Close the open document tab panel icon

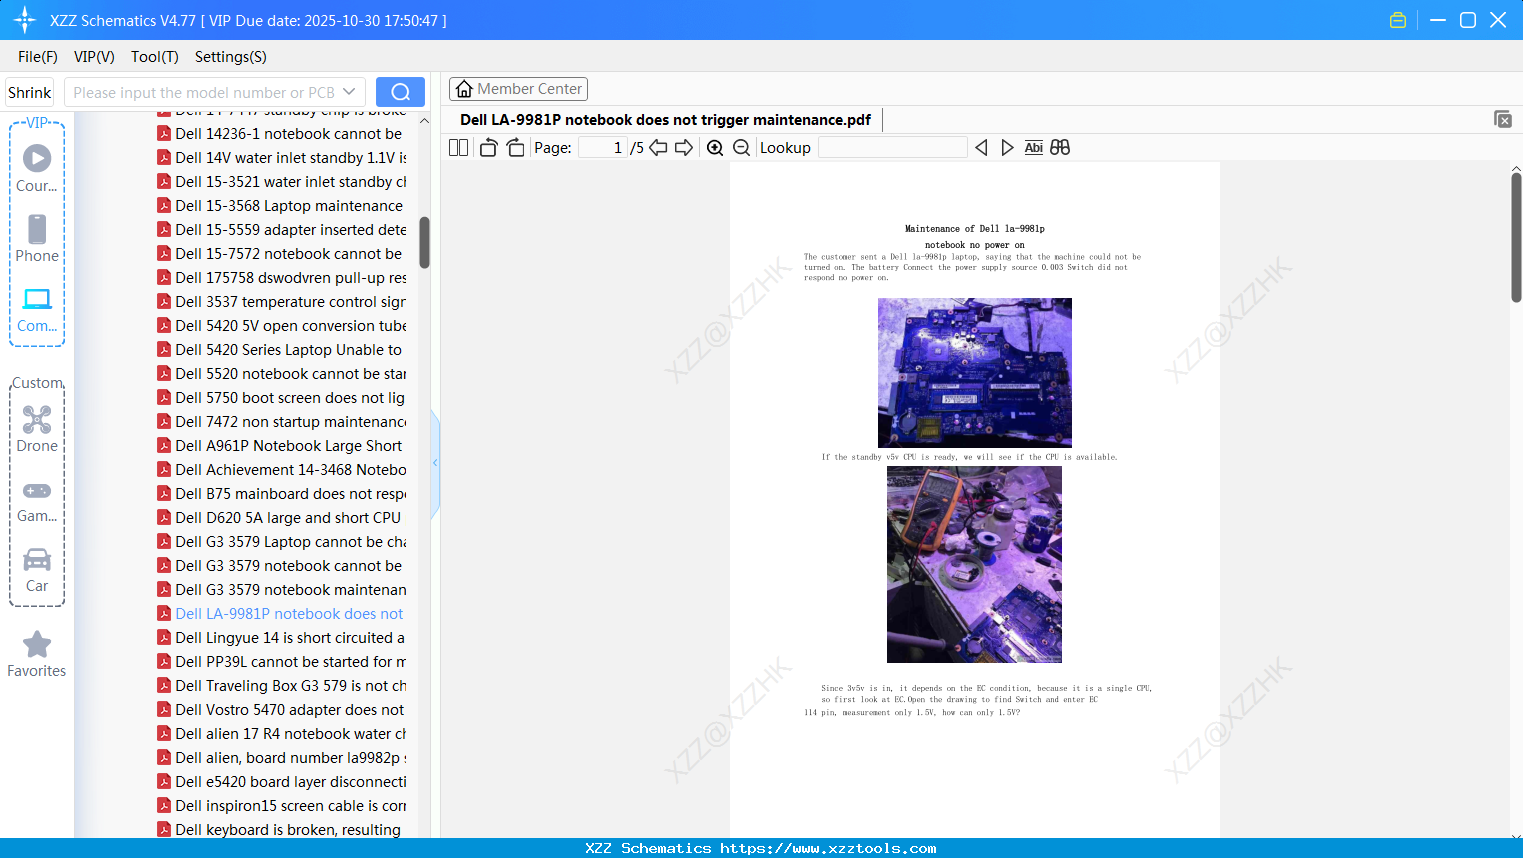(x=1503, y=119)
